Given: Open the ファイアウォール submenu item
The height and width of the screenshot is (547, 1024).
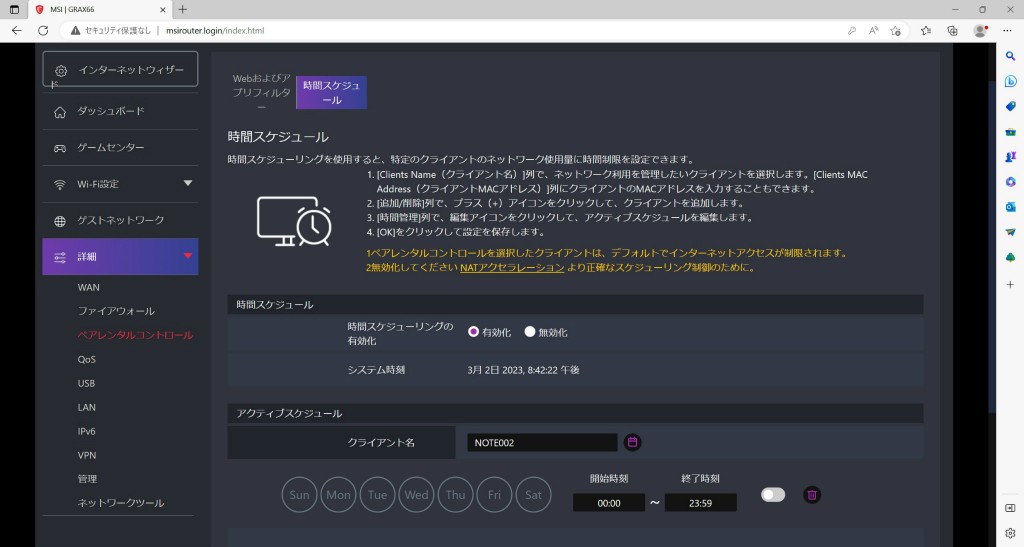Looking at the screenshot, I should pos(116,311).
